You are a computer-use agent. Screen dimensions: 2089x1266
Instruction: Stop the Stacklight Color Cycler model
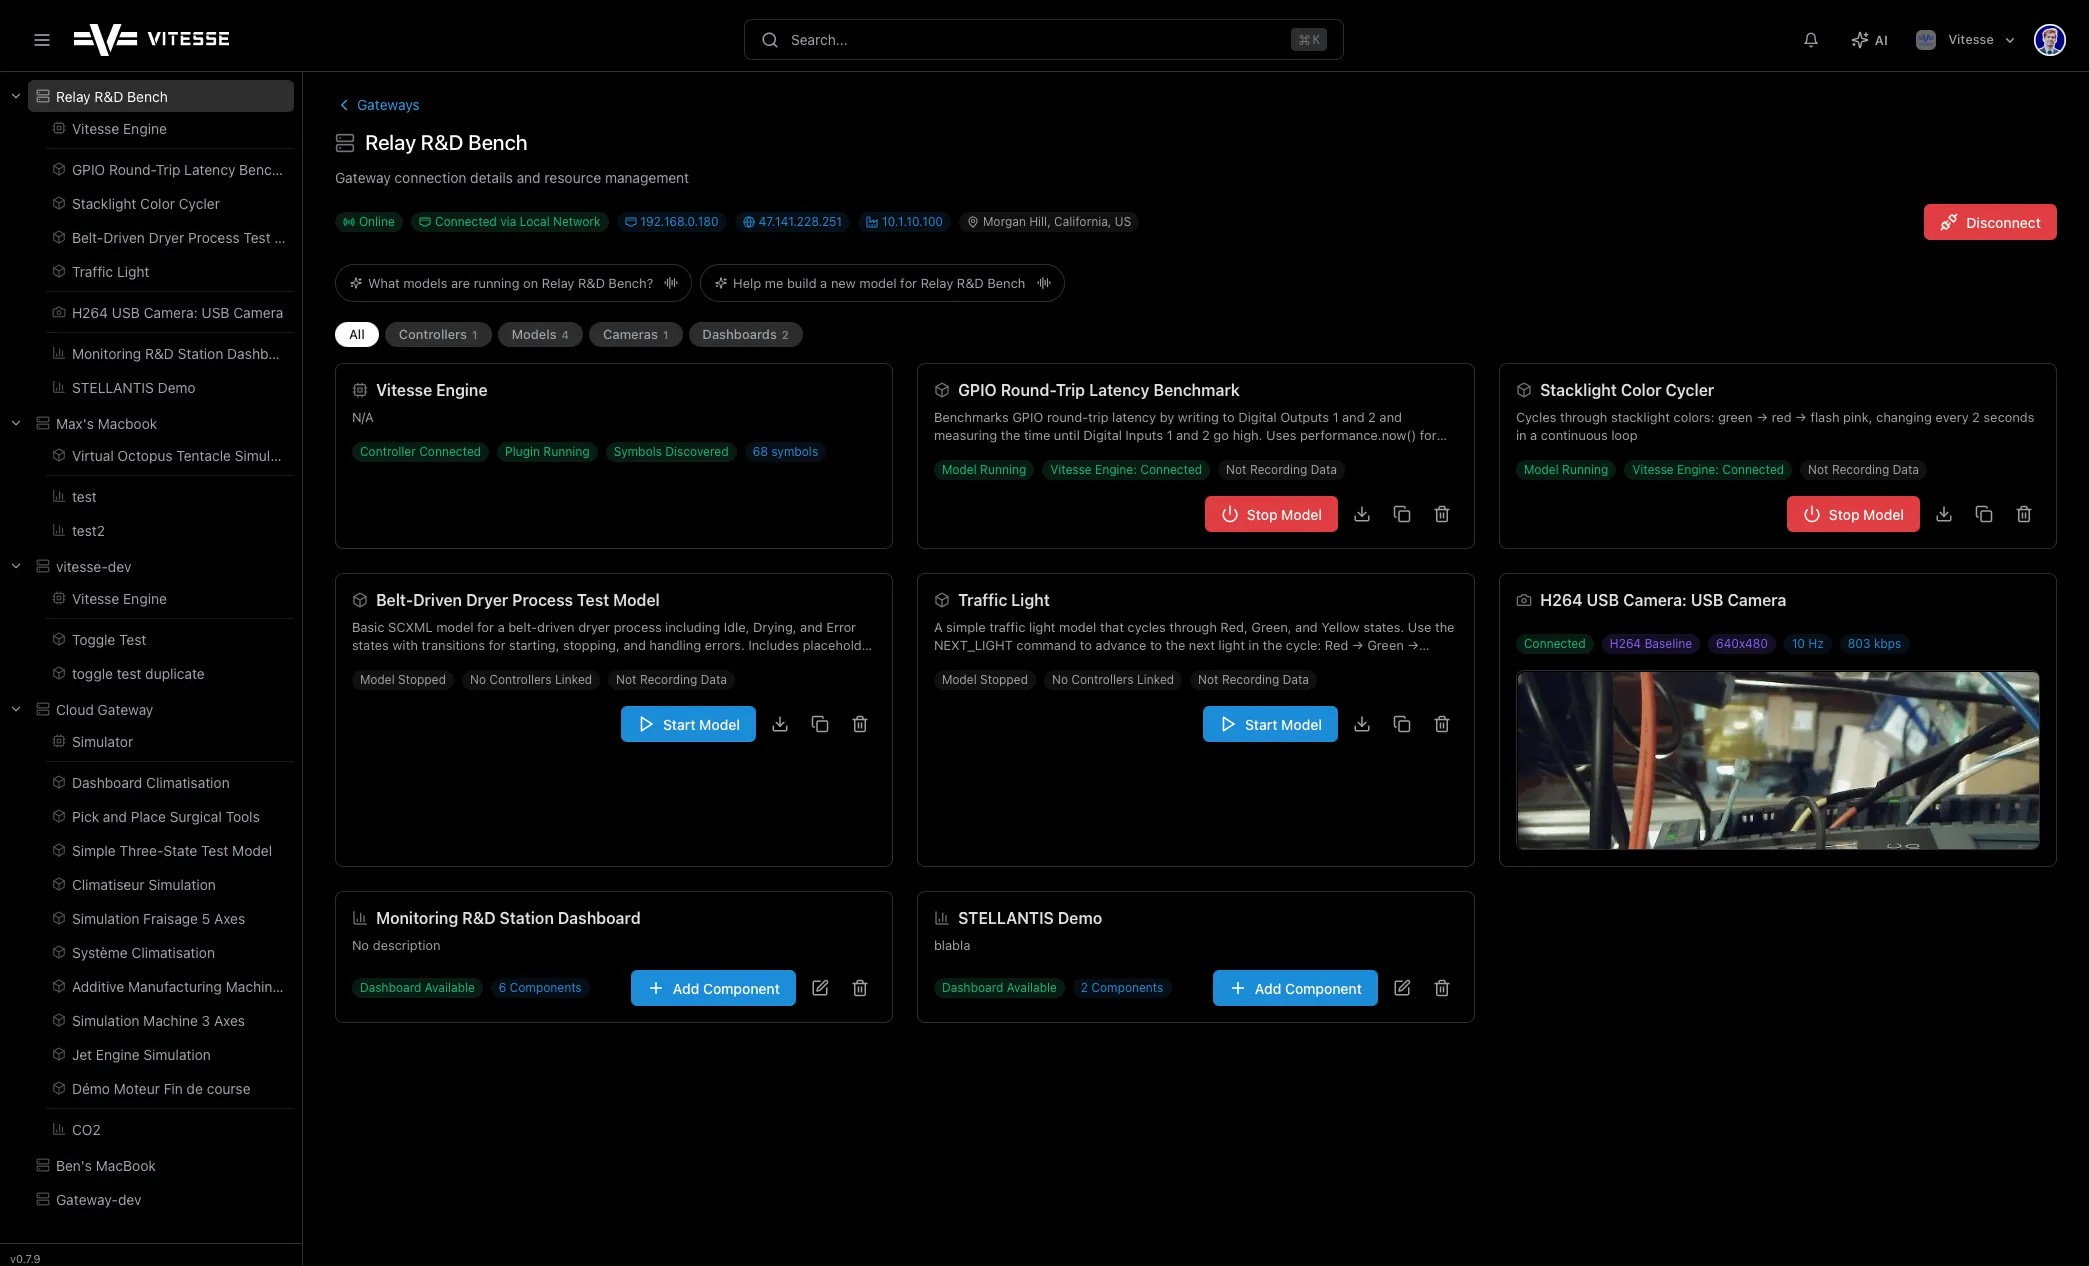tap(1853, 514)
